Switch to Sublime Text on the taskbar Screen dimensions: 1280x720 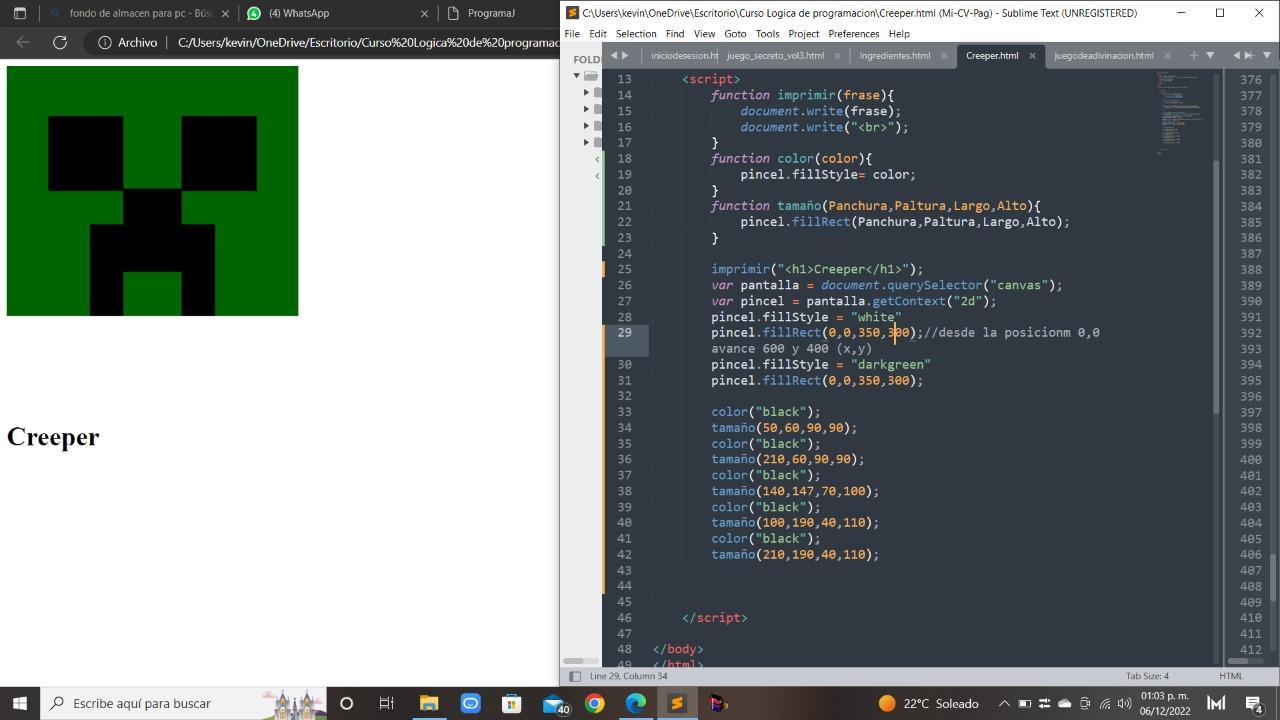[677, 703]
